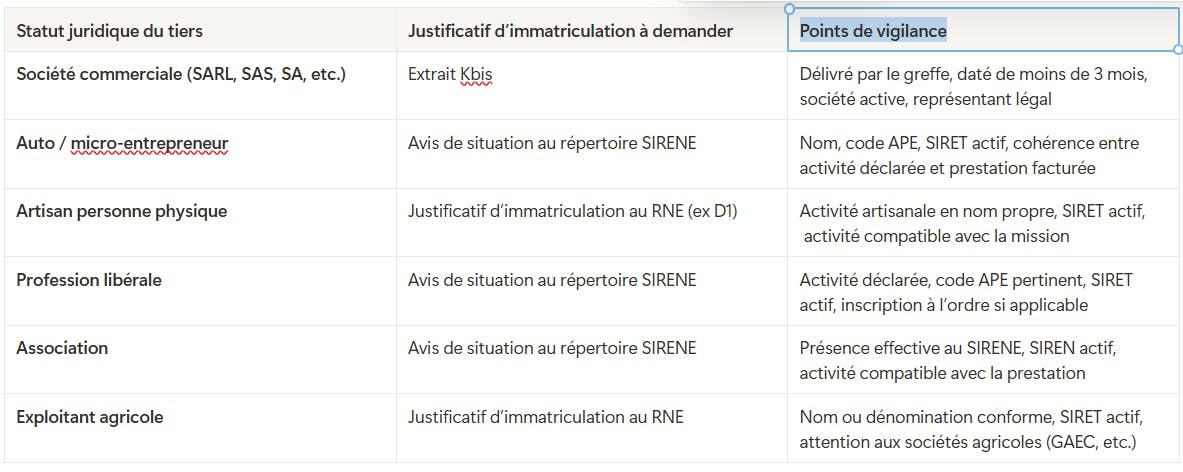Select the 'Profession libérale' cell
Viewport: 1183px width, 472px height.
coord(89,280)
